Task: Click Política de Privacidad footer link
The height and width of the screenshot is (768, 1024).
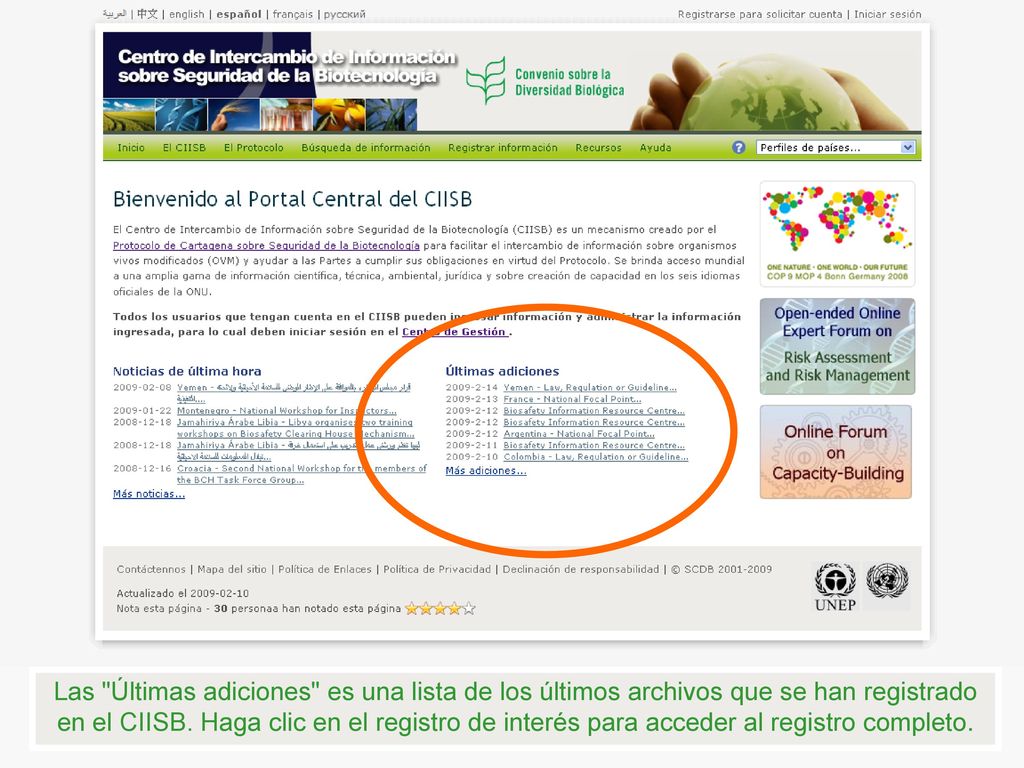Action: 437,569
